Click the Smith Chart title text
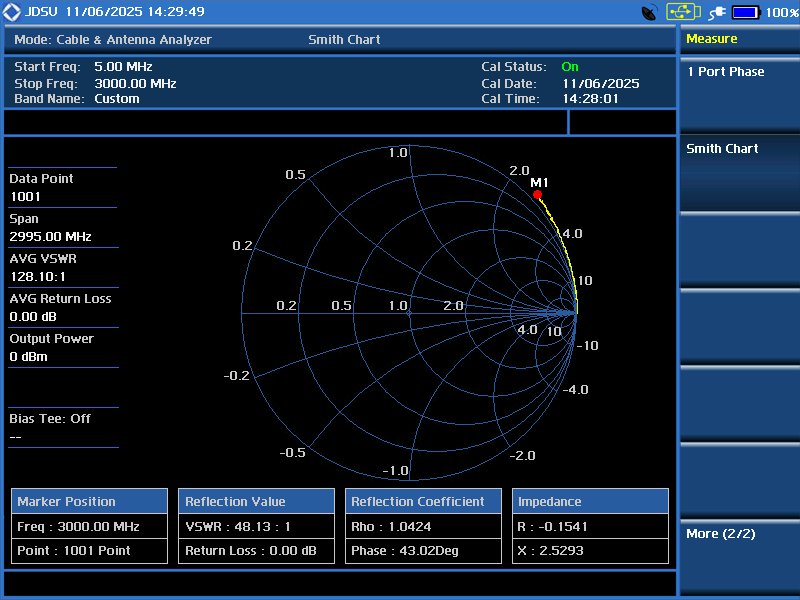Viewport: 800px width, 600px height. click(344, 40)
